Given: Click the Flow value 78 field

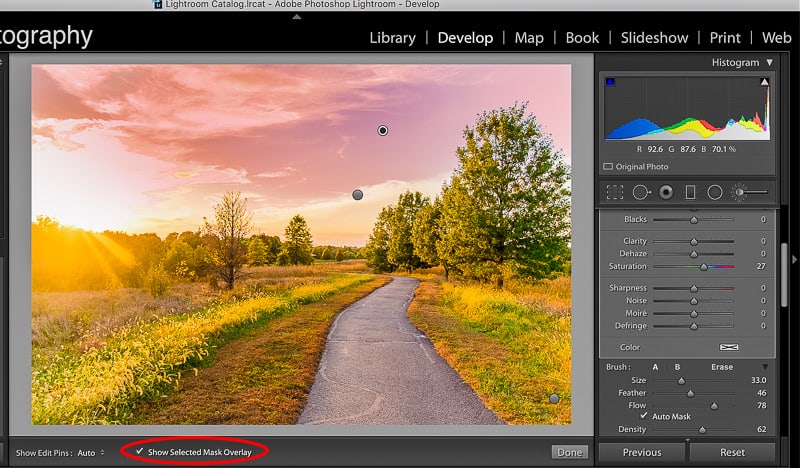Looking at the screenshot, I should (x=761, y=405).
